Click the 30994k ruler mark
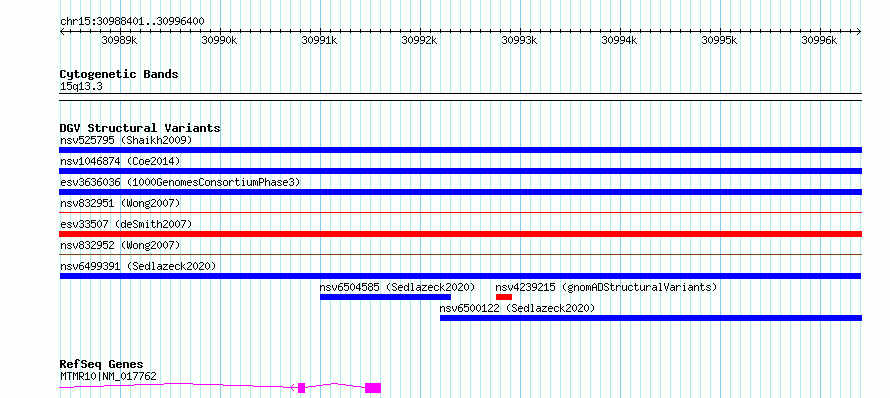 click(620, 40)
